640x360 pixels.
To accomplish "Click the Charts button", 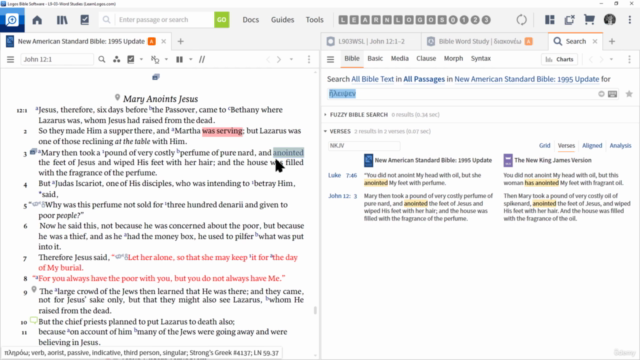I will point(560,60).
